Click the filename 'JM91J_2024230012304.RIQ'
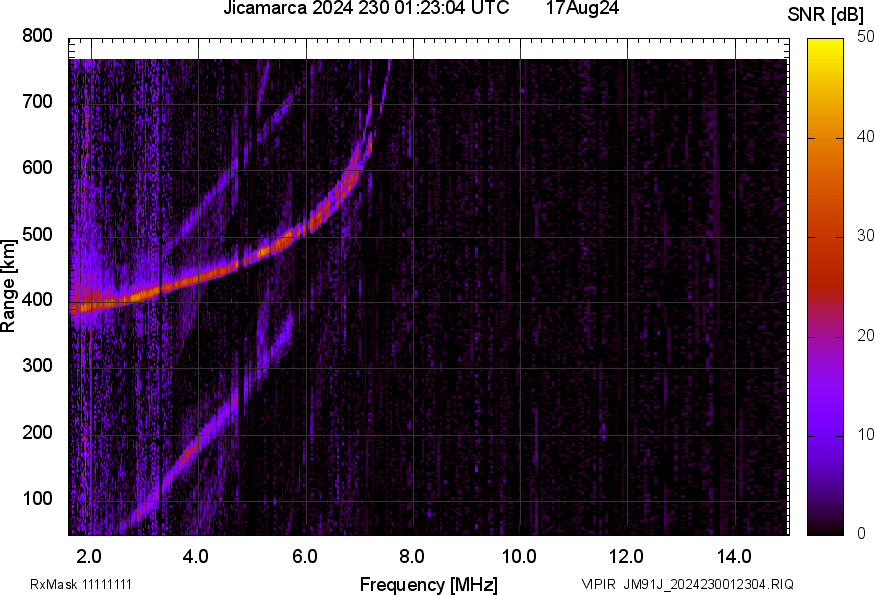This screenshot has width=874, height=595. pos(708,584)
